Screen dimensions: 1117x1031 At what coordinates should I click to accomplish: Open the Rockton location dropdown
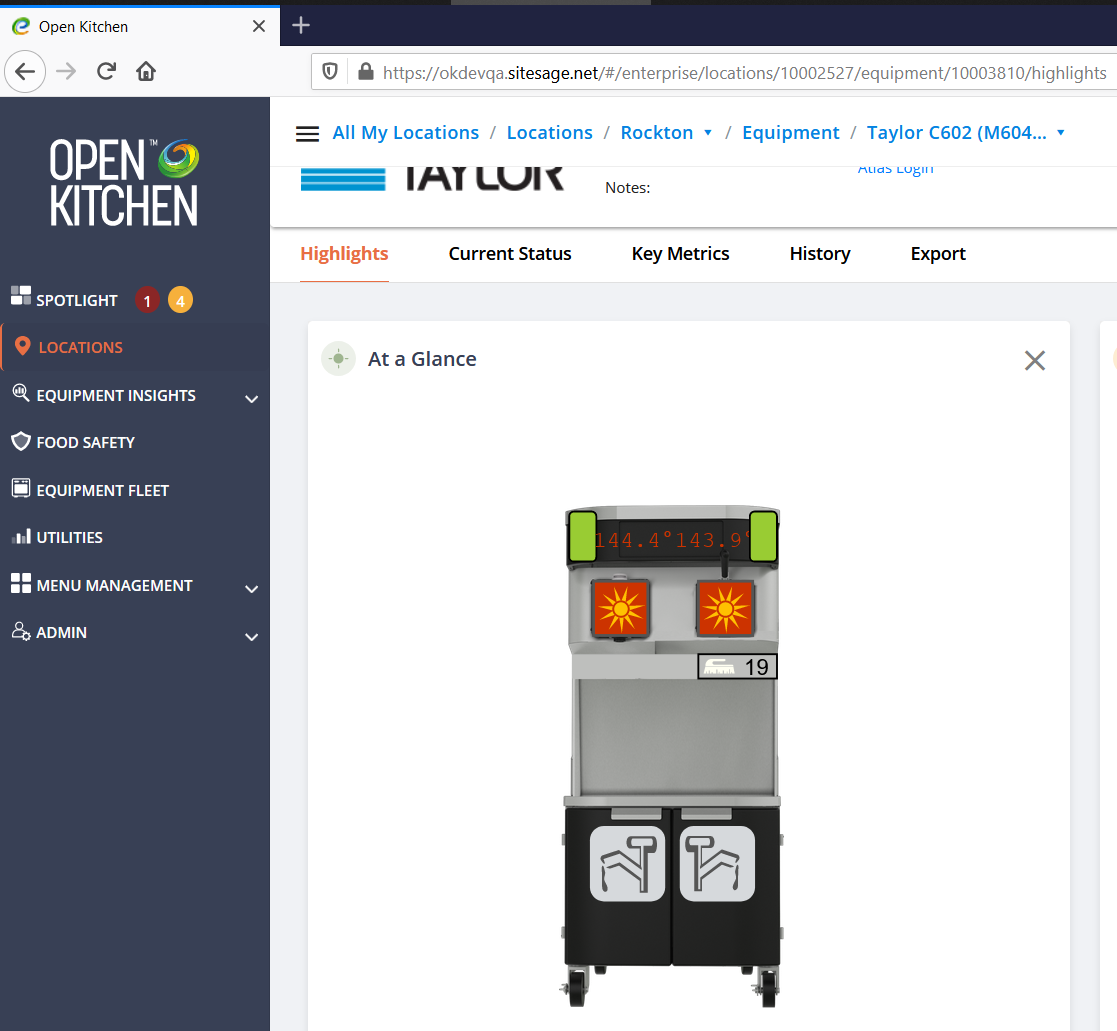(x=708, y=133)
